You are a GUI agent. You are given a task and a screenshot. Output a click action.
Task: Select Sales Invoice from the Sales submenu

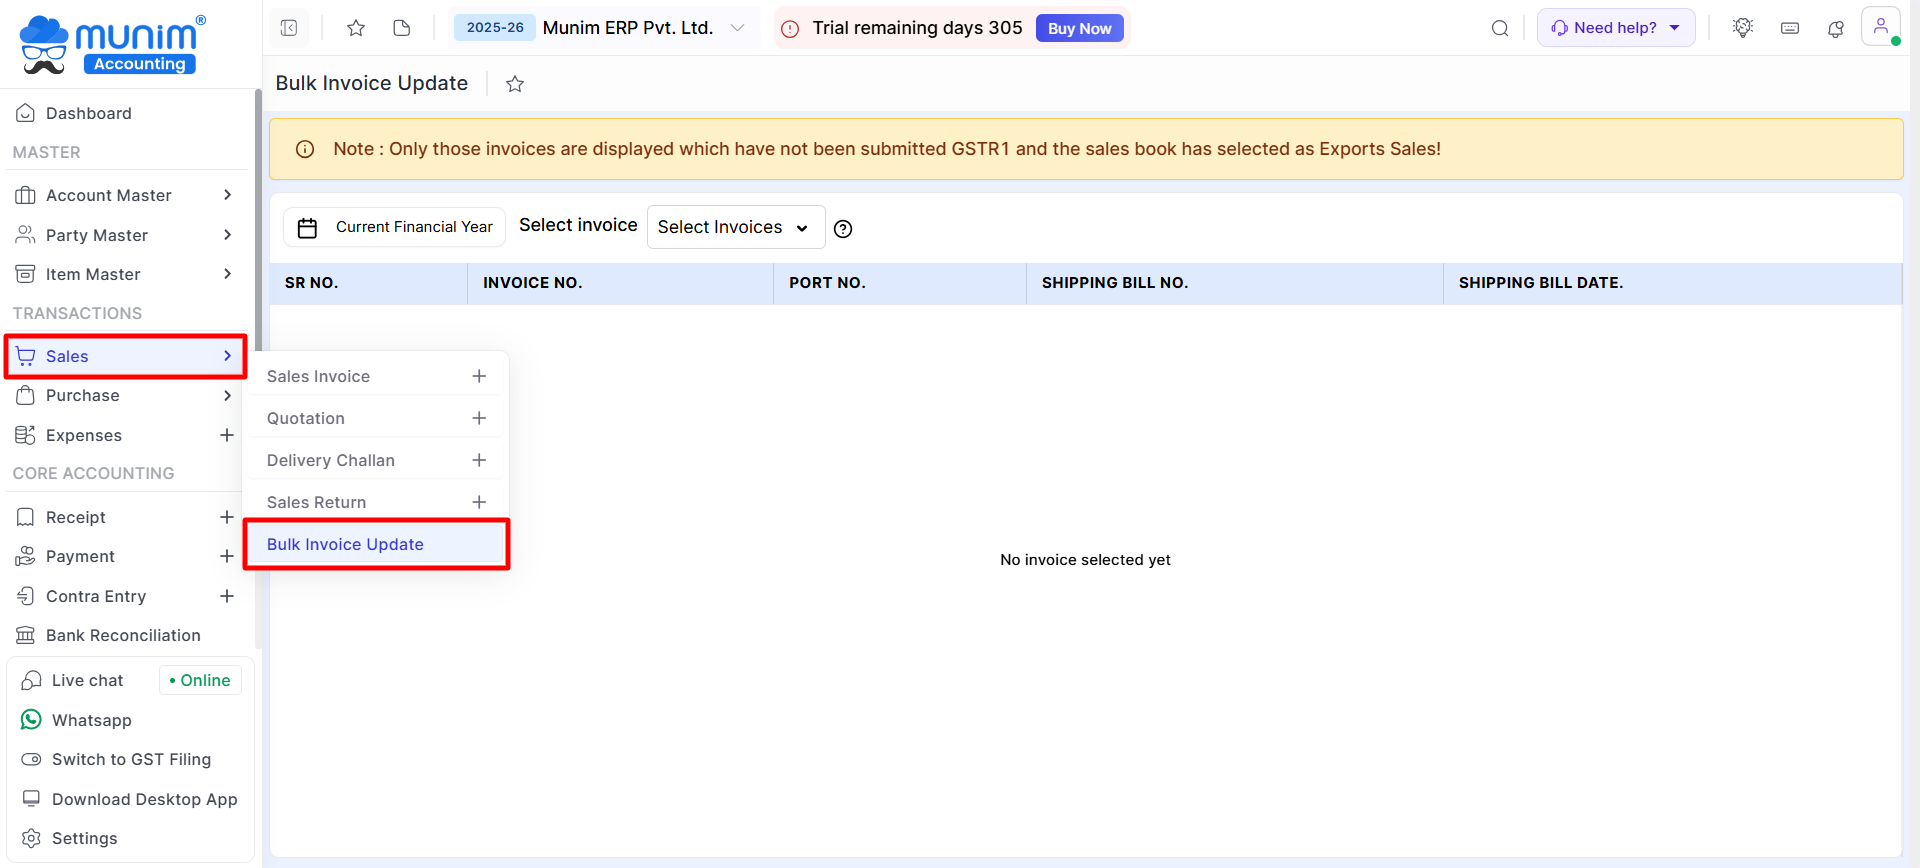click(318, 376)
